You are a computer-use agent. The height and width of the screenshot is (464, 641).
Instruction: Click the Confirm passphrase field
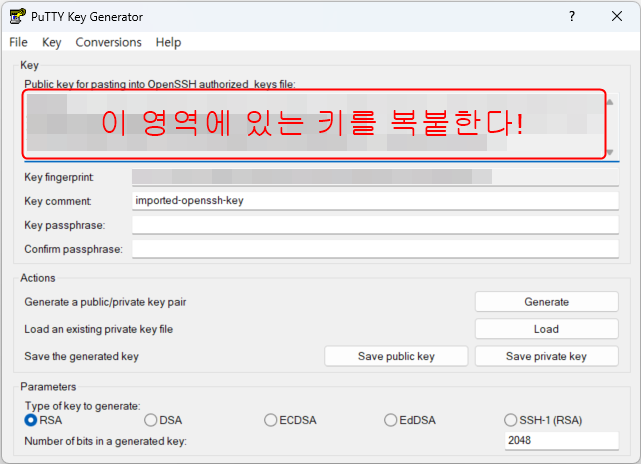coord(375,249)
